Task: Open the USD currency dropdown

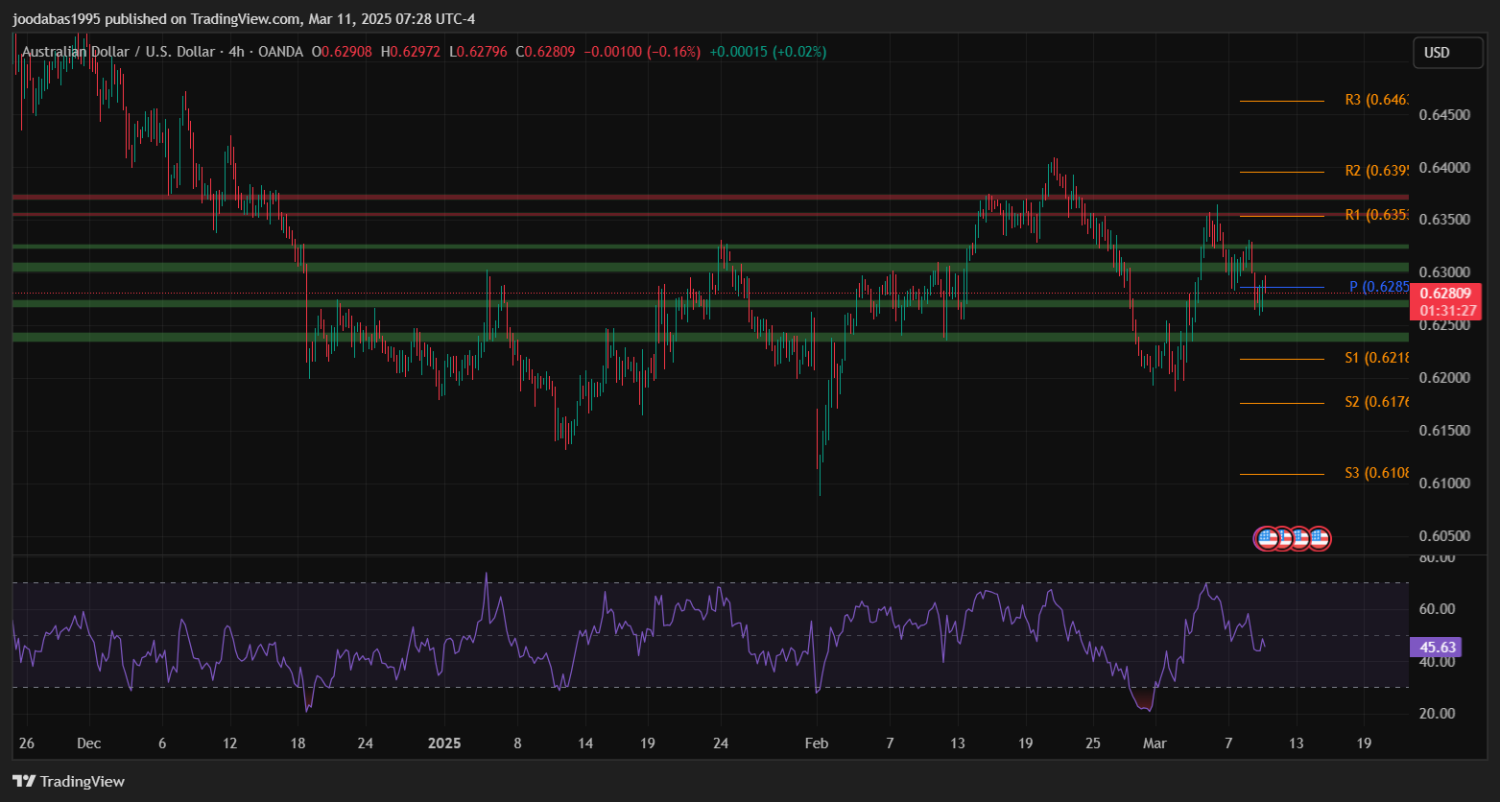Action: click(x=1447, y=52)
